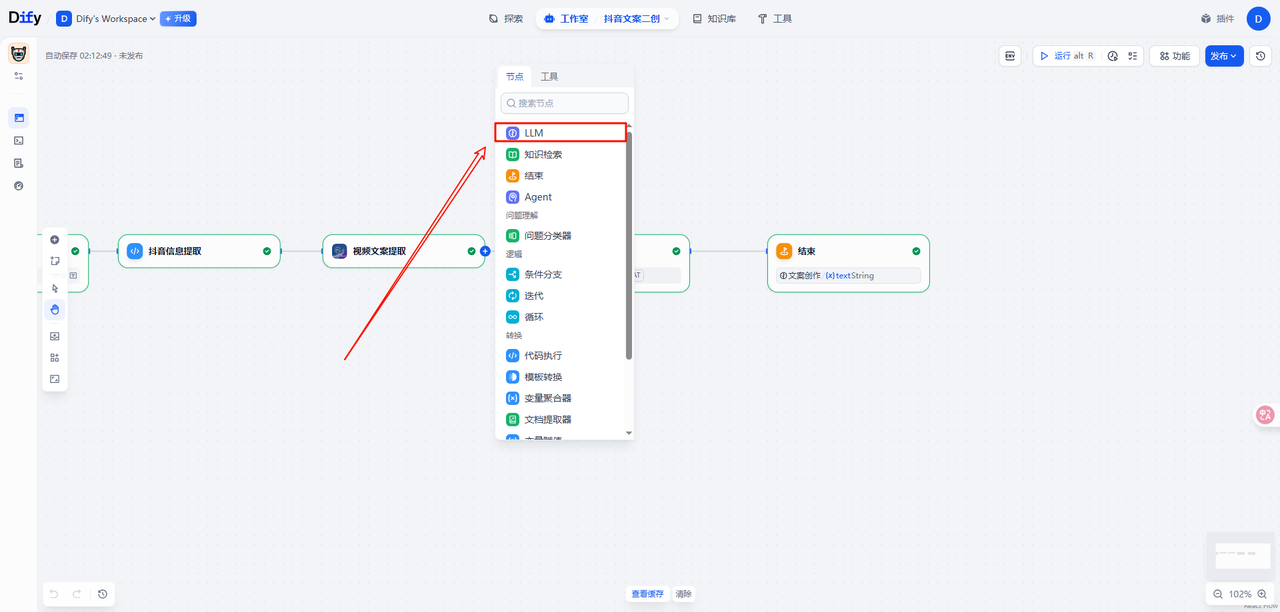Zoom in with the plus magnifier
This screenshot has width=1280, height=612.
(x=1263, y=594)
